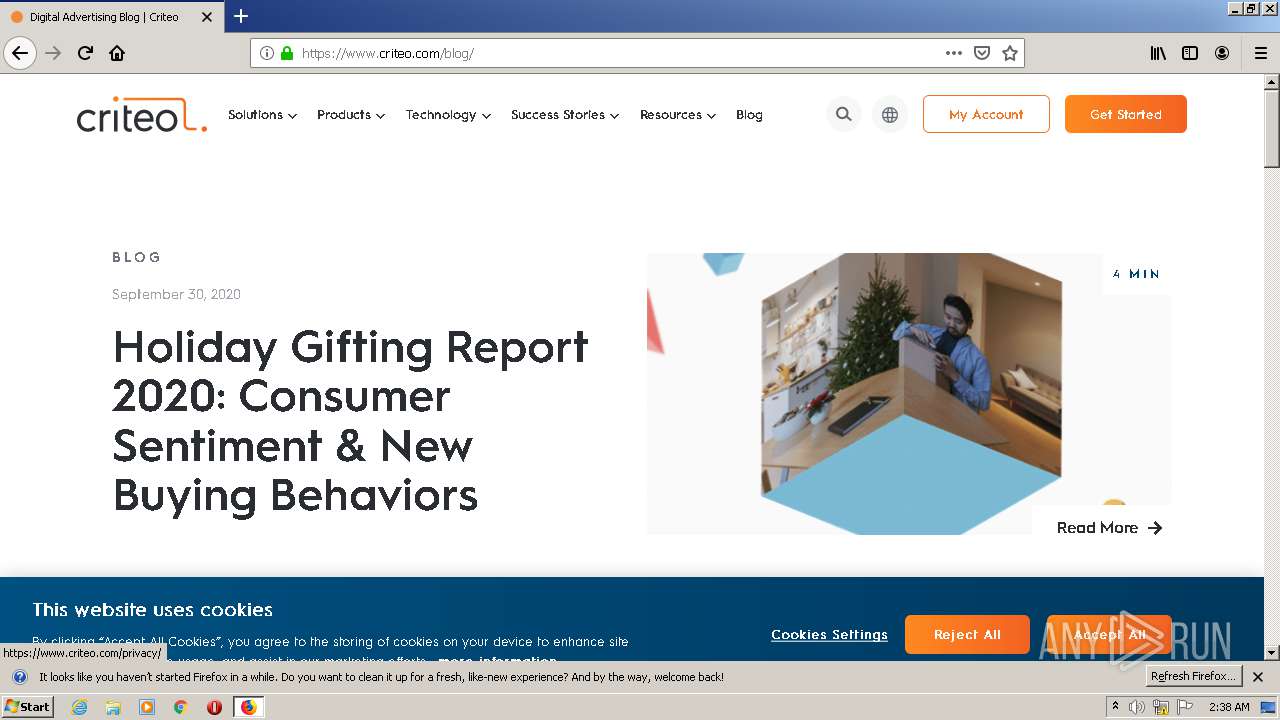Click Accept All cookies button

pyautogui.click(x=1109, y=635)
